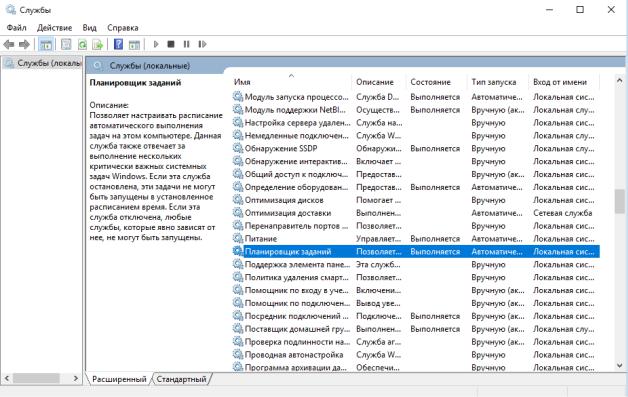Click the Back arrow in toolbar

click(9, 44)
